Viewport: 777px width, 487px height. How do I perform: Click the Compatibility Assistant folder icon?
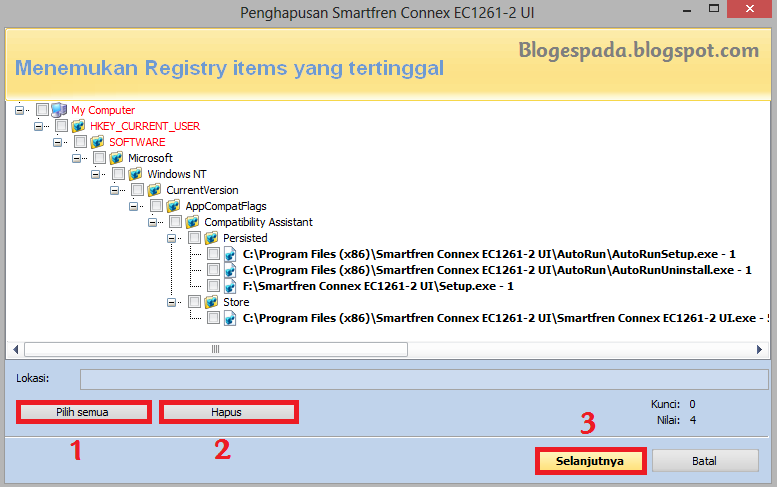point(192,222)
